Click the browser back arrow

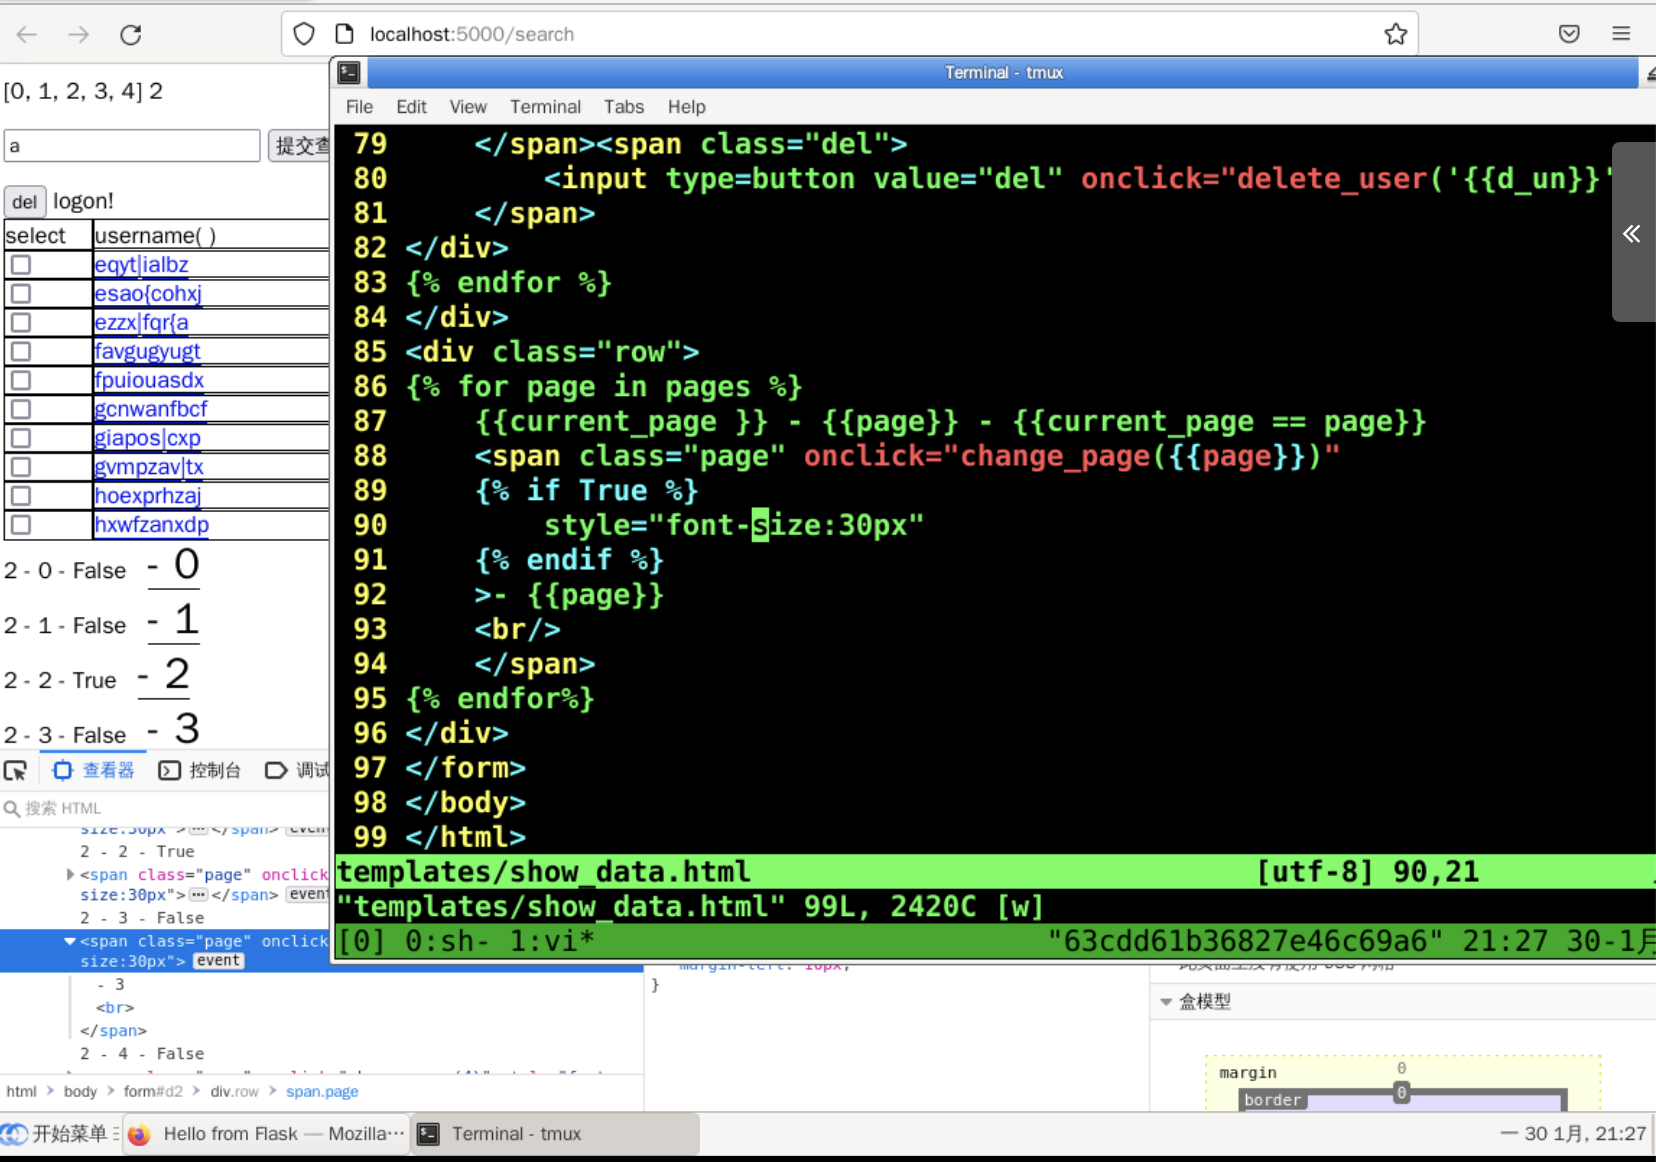[x=27, y=34]
